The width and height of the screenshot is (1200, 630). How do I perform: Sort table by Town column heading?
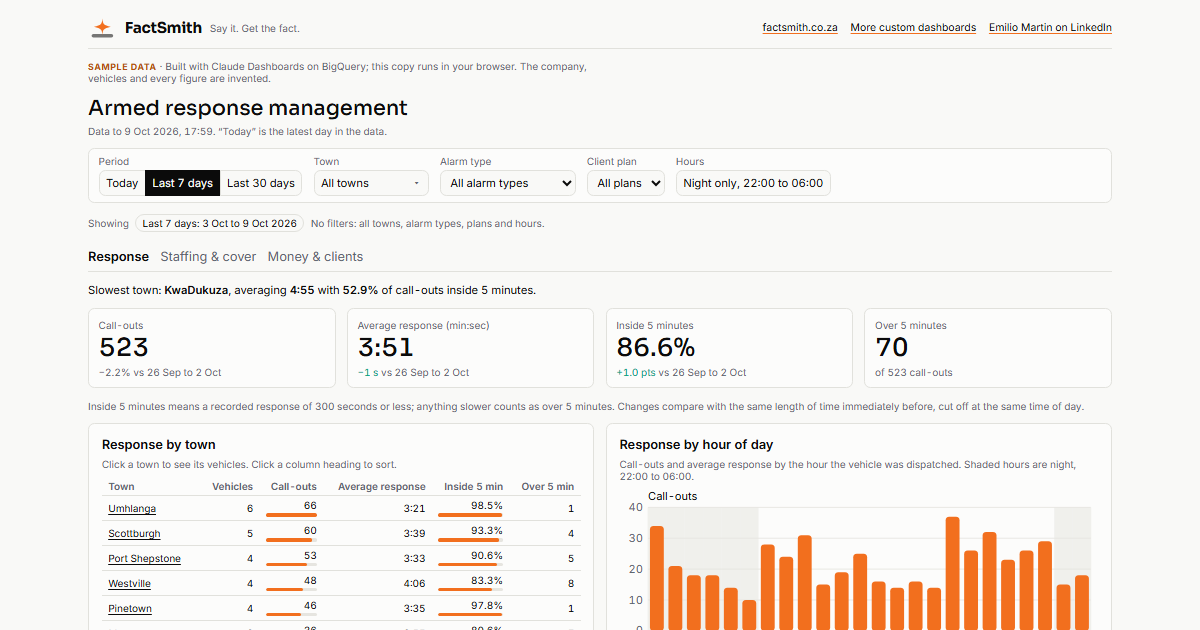121,487
